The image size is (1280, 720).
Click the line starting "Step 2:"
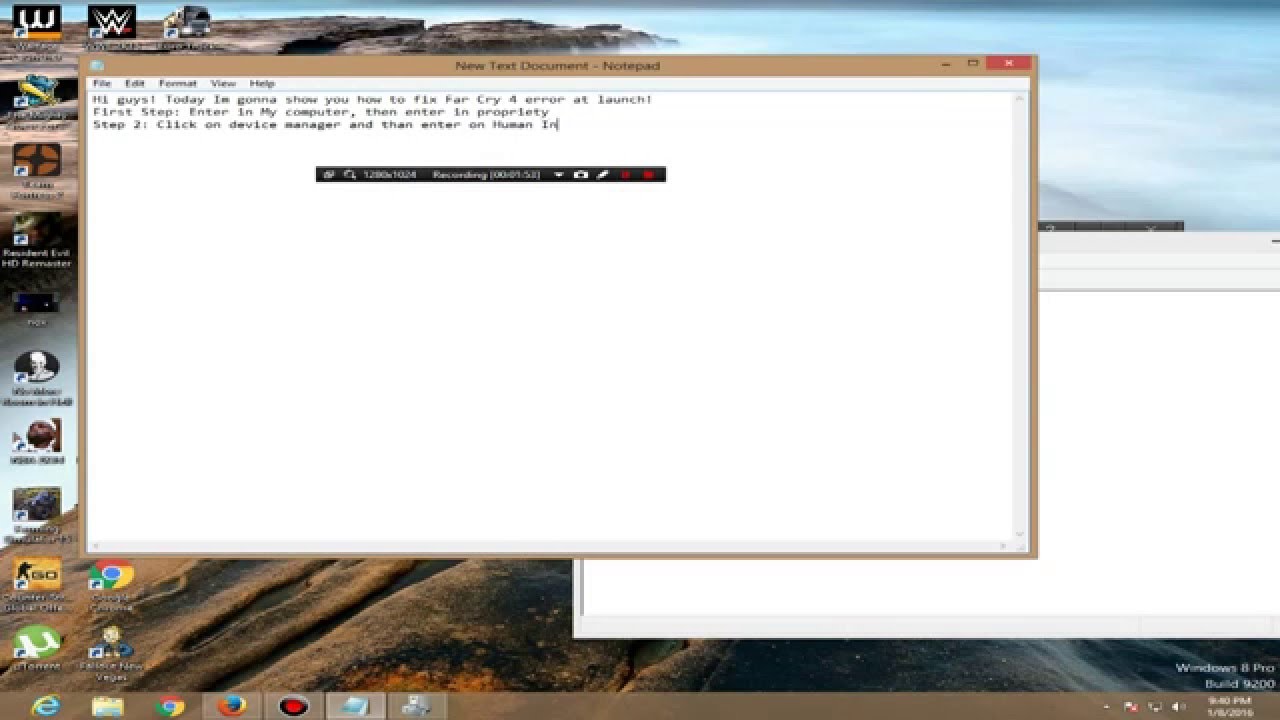(x=325, y=125)
